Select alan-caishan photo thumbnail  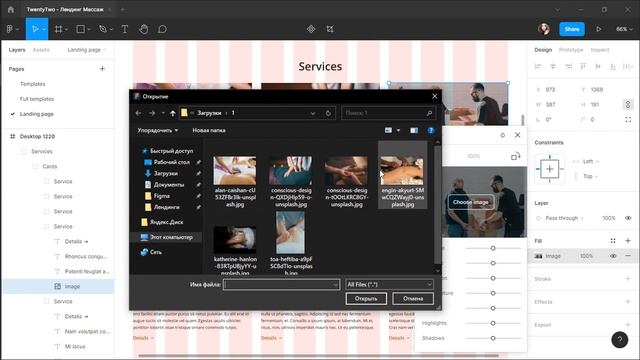235,171
